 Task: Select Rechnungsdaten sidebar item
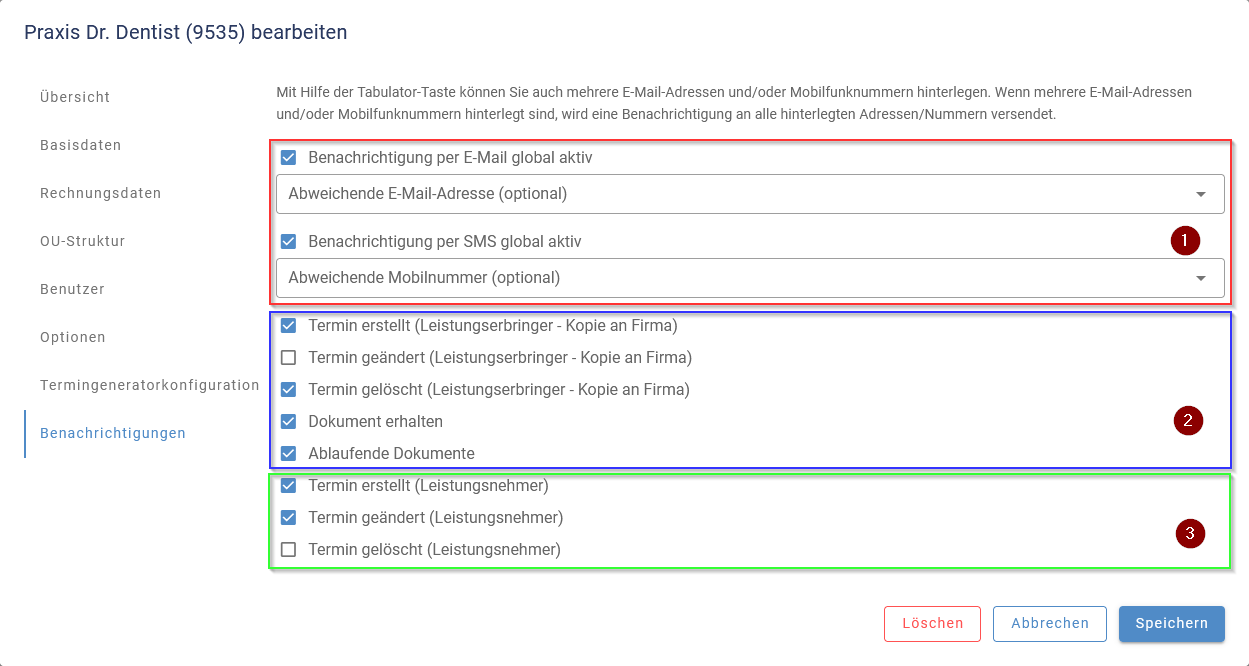coord(100,193)
